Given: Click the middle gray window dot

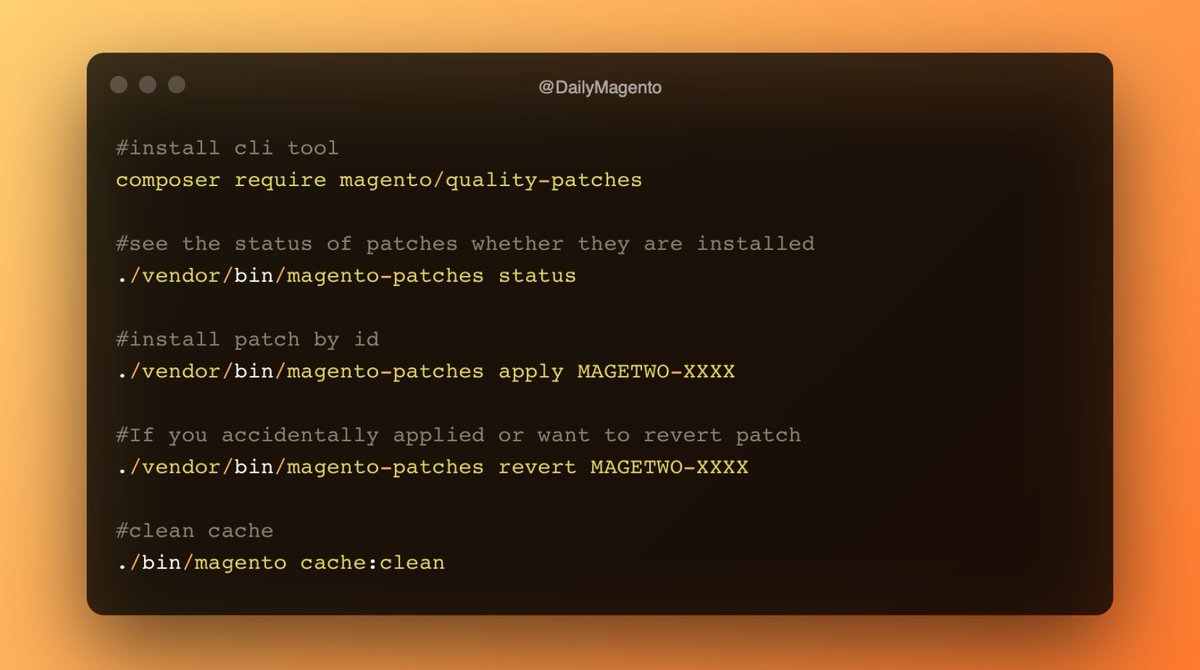Looking at the screenshot, I should click(148, 85).
